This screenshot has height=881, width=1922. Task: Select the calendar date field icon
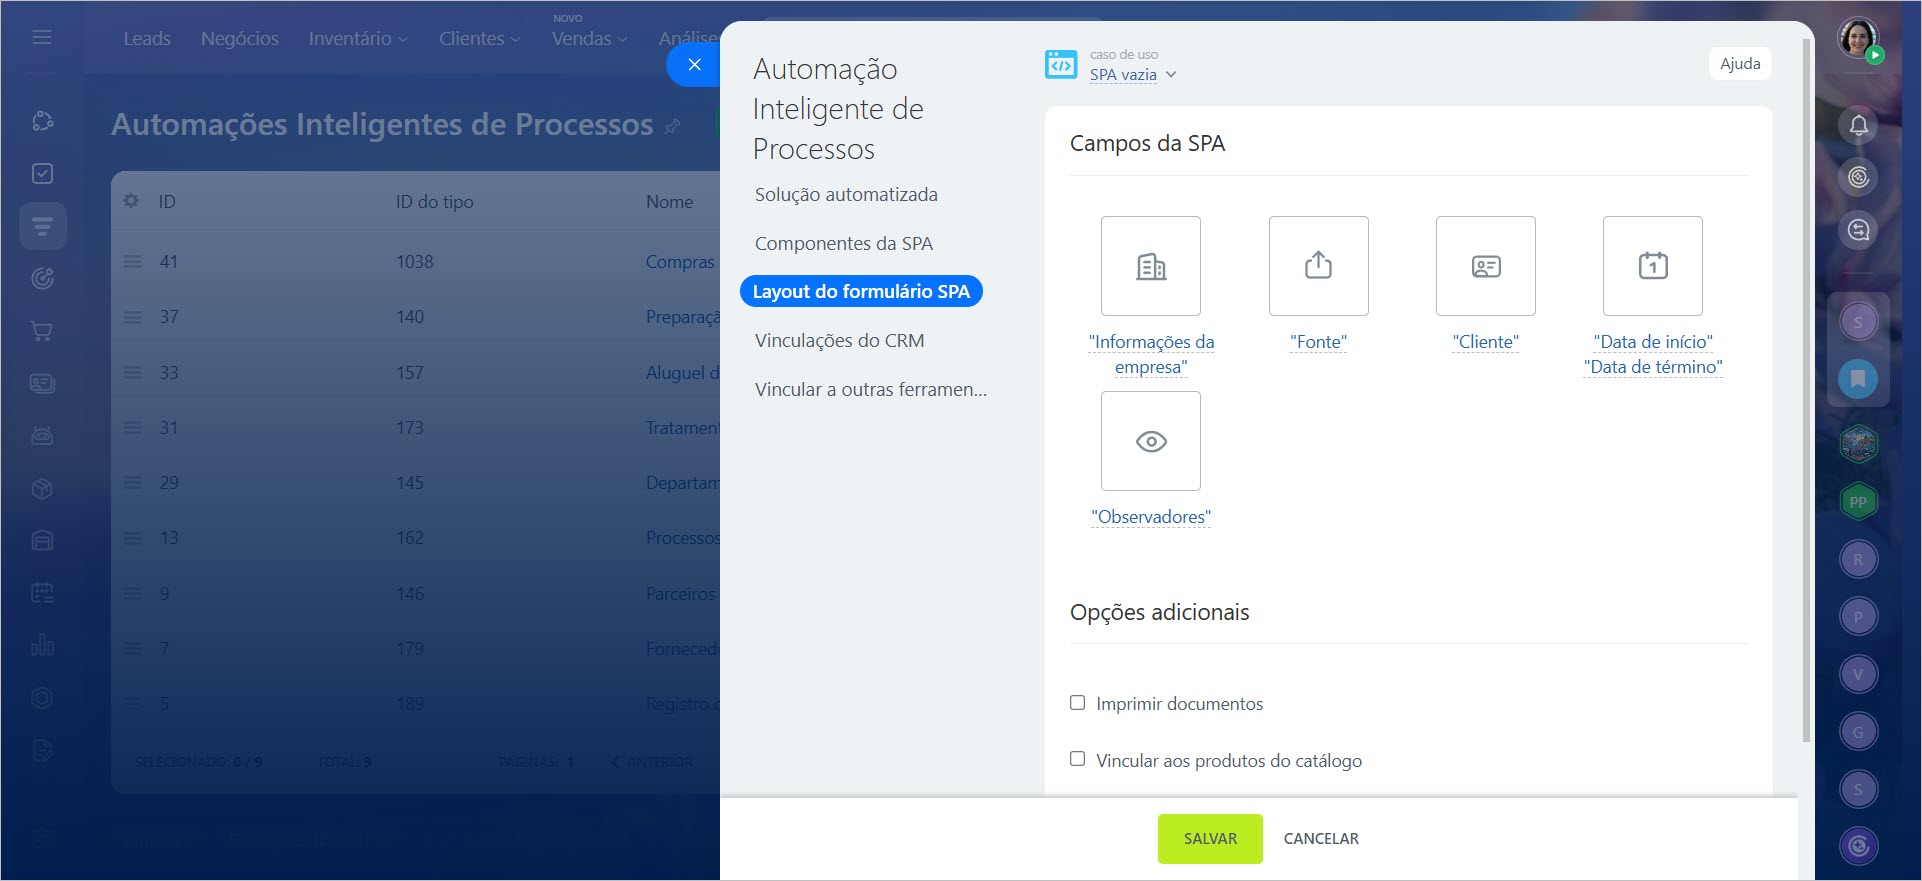tap(1652, 266)
